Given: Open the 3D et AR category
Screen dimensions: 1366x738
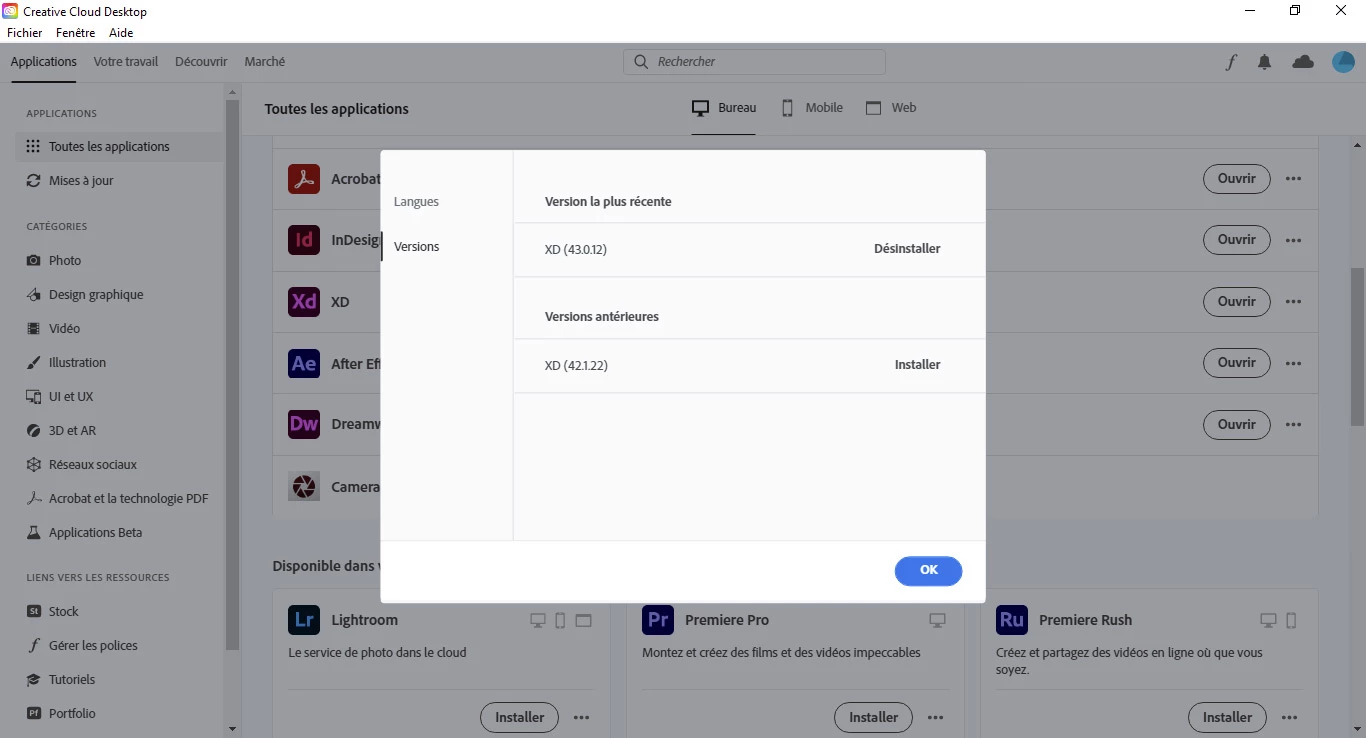Looking at the screenshot, I should click(61, 430).
